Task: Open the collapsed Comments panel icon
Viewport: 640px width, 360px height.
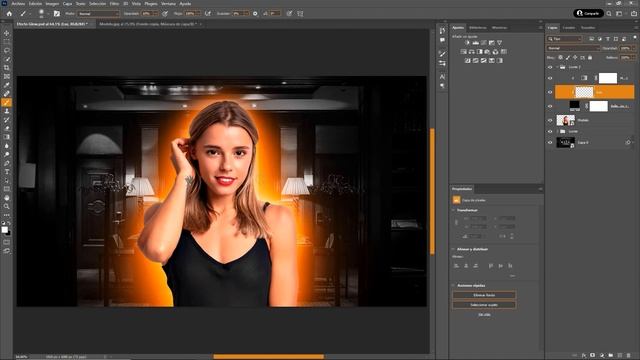Action: click(x=442, y=40)
